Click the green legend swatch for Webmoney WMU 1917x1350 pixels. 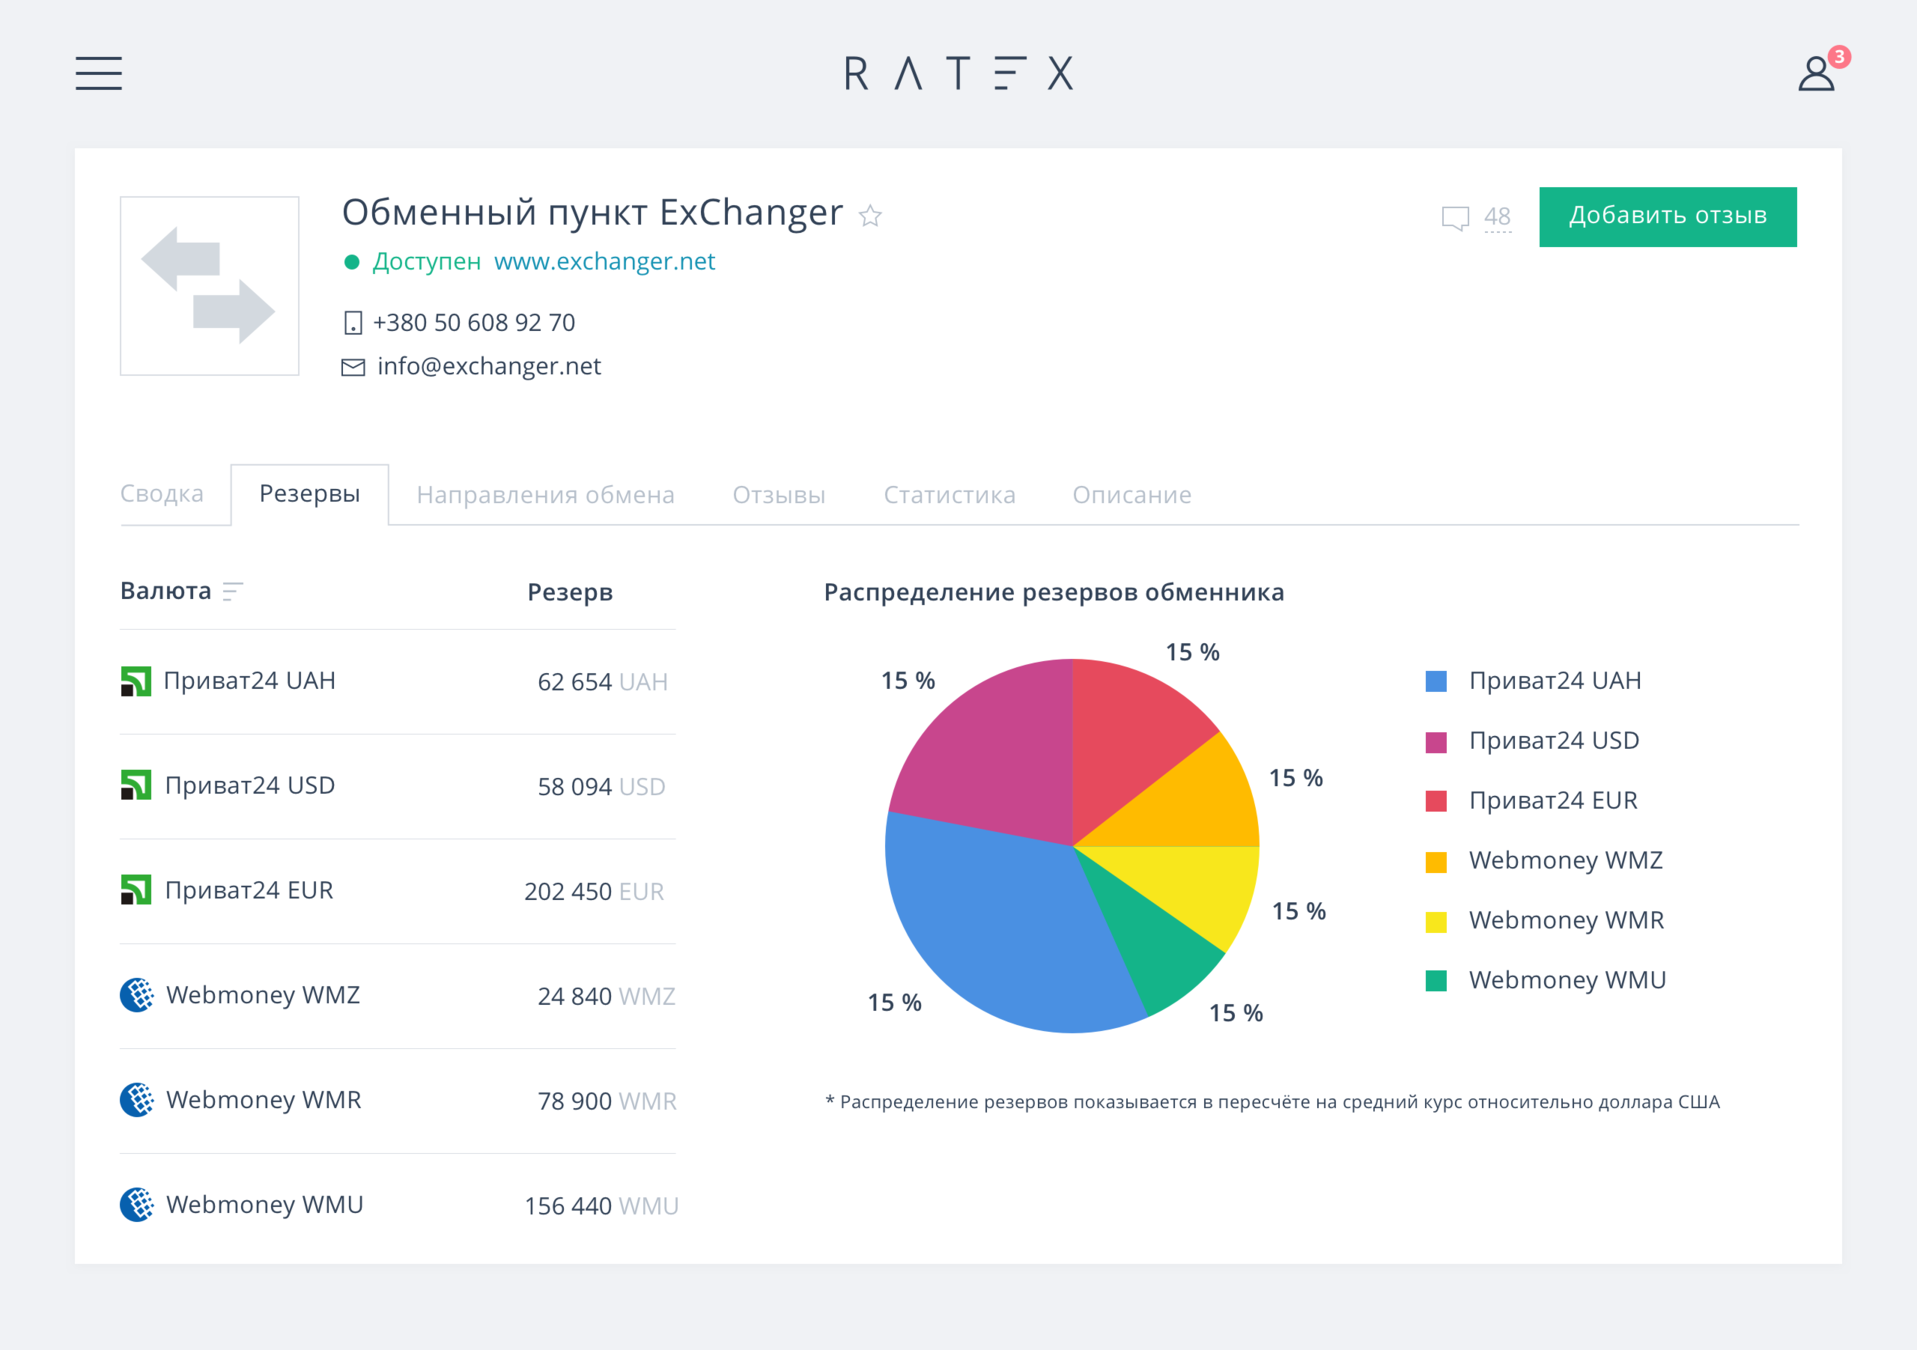click(x=1436, y=981)
